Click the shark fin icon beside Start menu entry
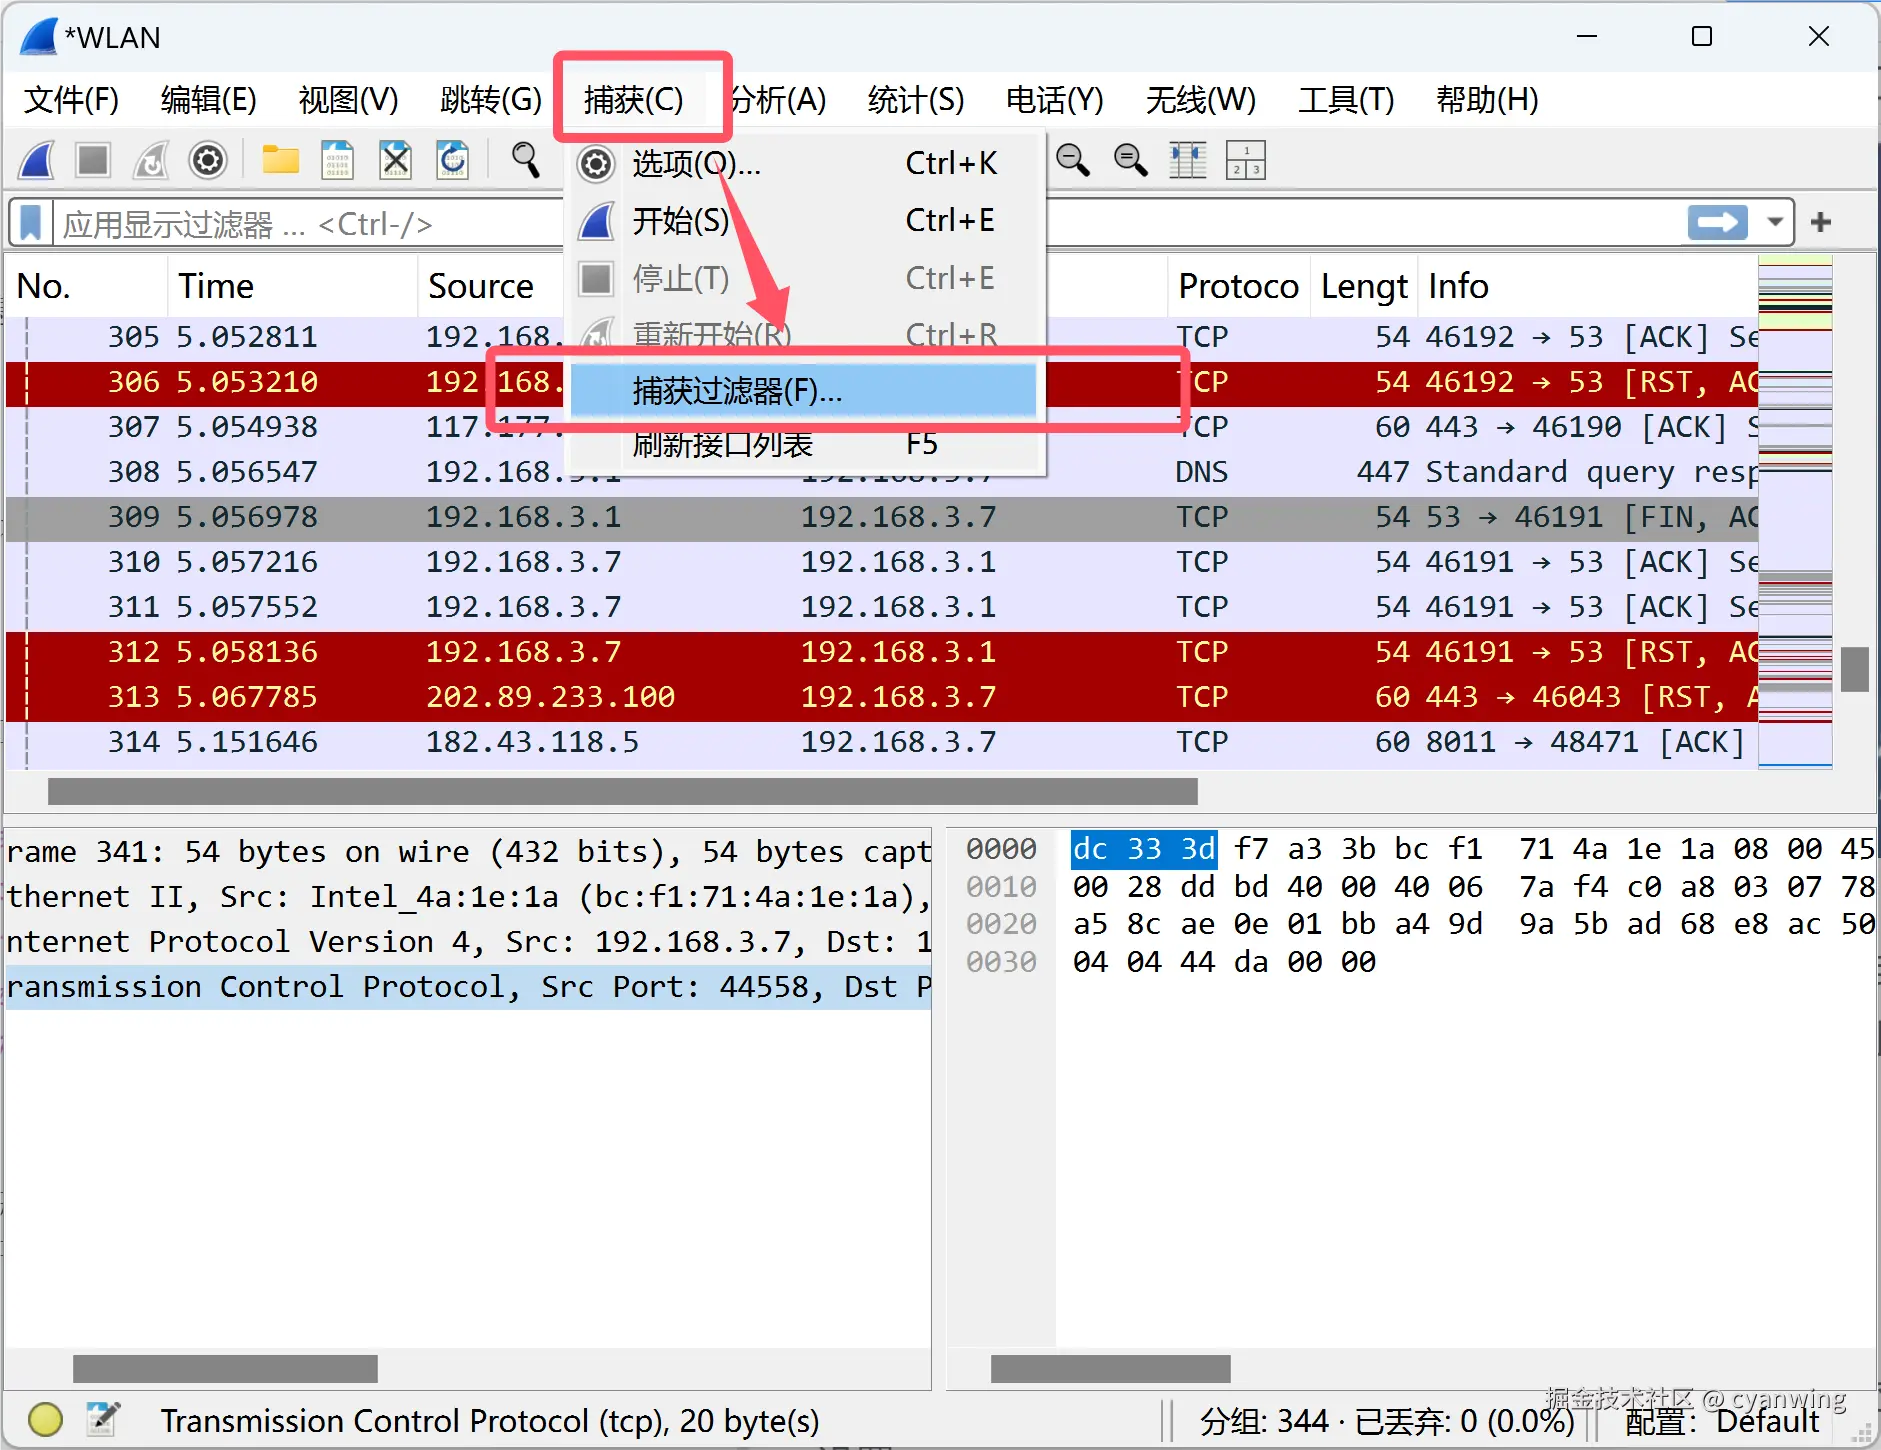Image resolution: width=1881 pixels, height=1450 pixels. 596,221
